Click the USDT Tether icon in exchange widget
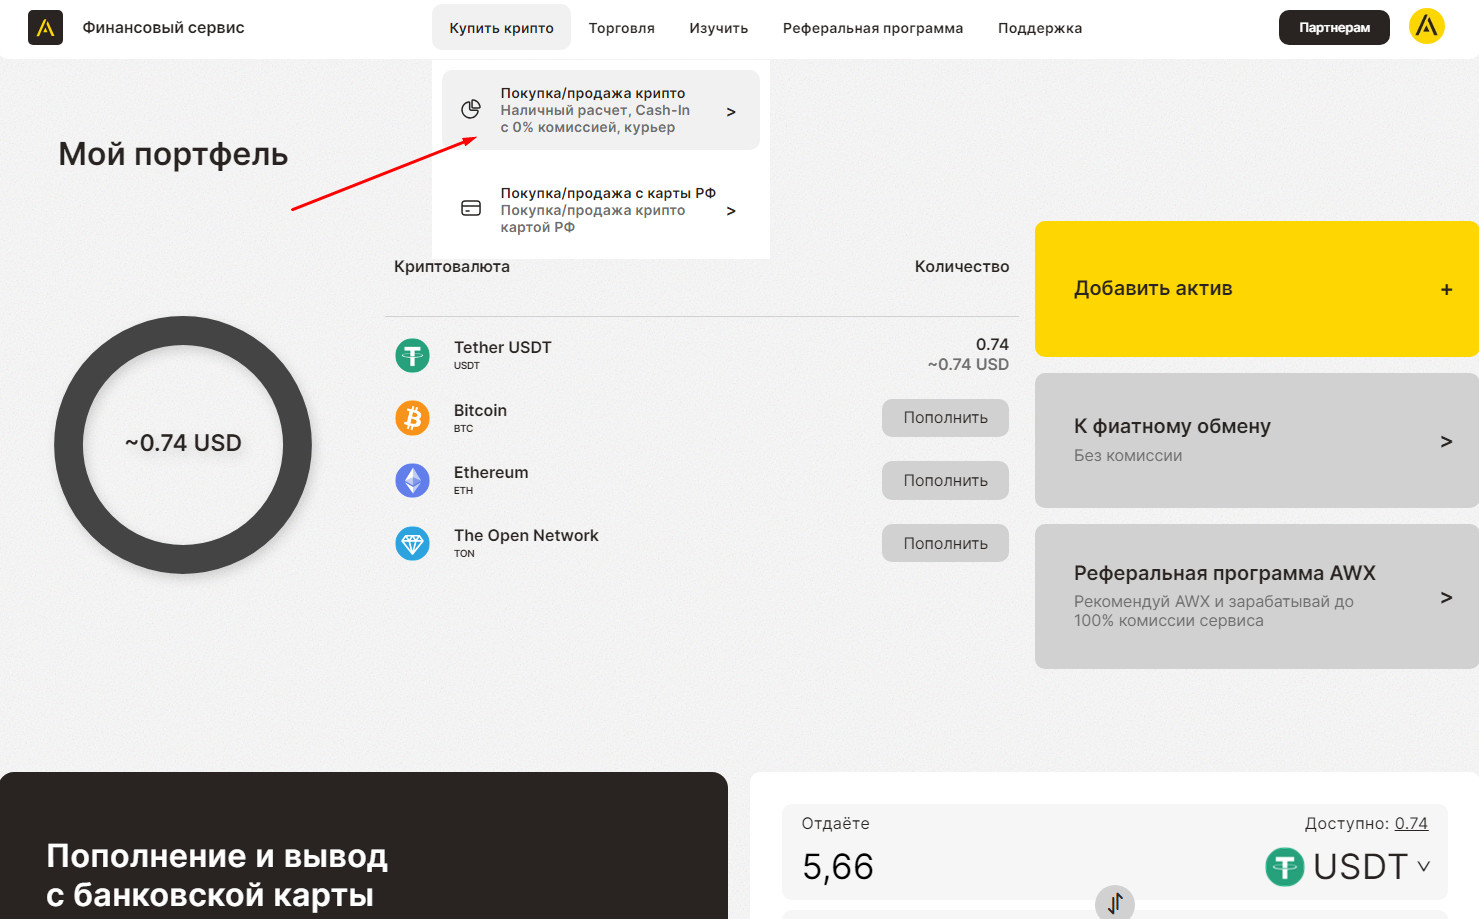Screen dimensions: 1479x919 [1284, 866]
